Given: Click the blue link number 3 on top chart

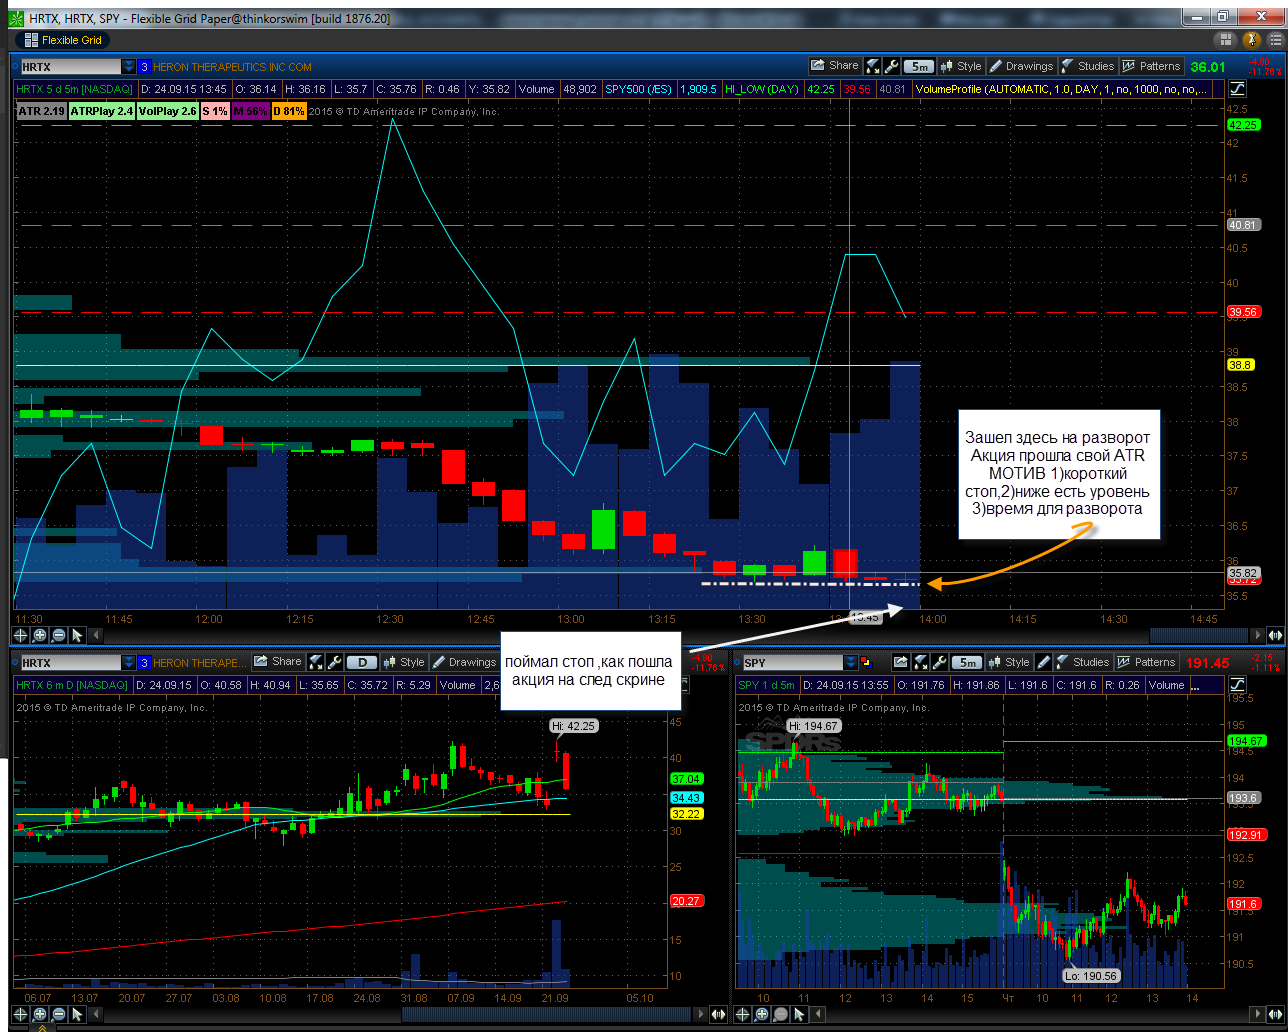Looking at the screenshot, I should [144, 67].
